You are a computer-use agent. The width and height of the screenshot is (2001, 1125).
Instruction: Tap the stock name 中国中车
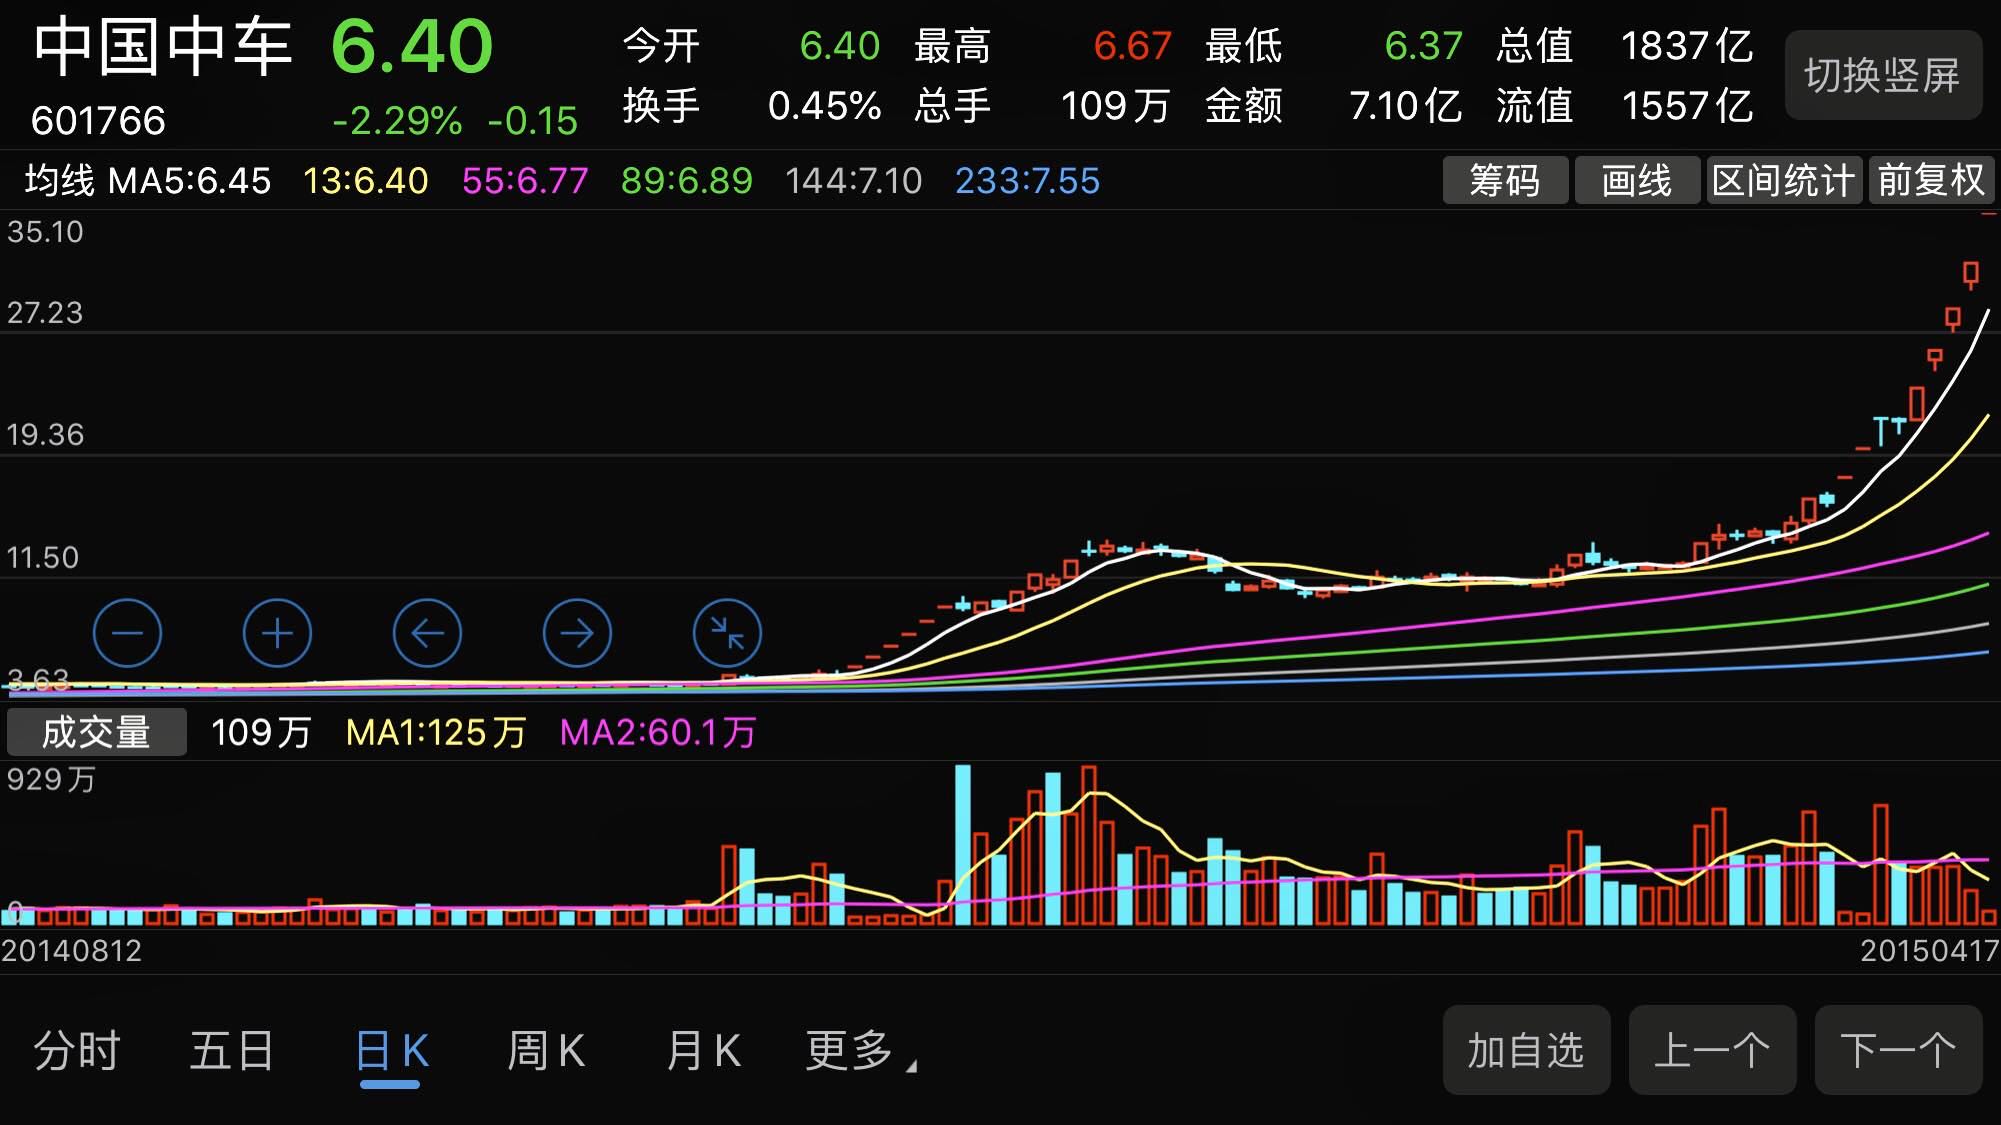pos(163,47)
